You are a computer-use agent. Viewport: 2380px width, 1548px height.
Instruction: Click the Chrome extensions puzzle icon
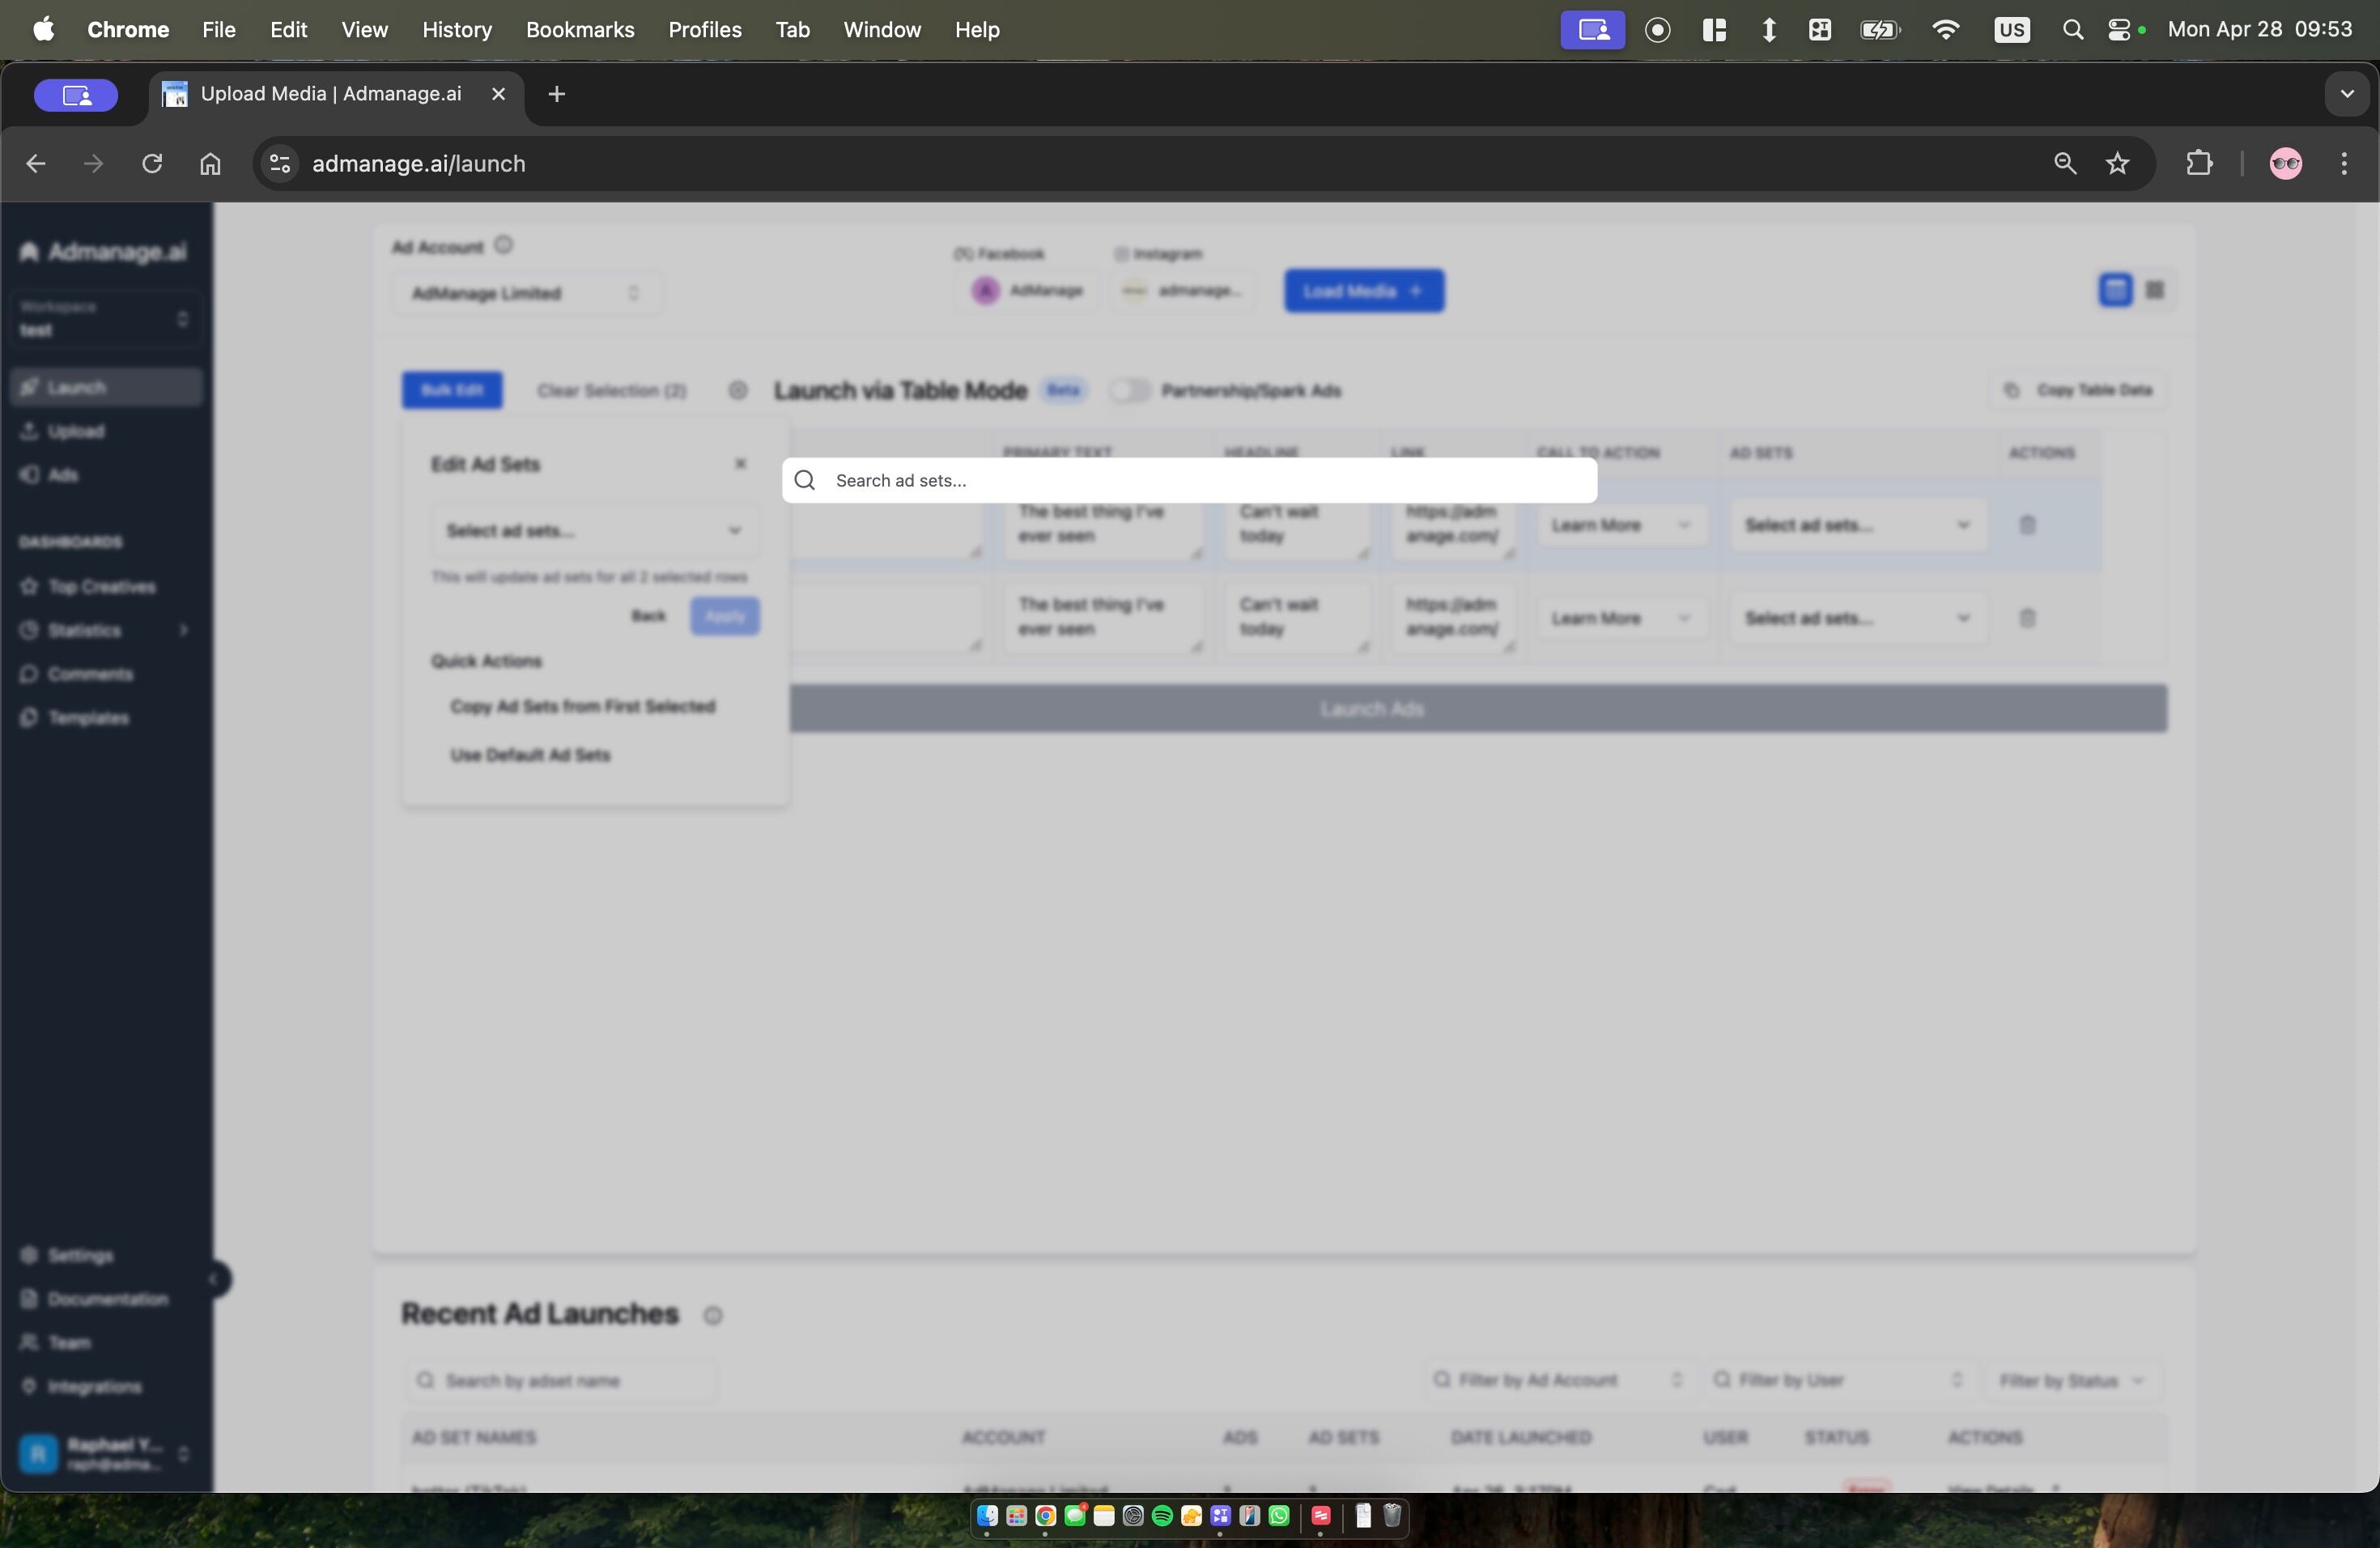coord(2198,163)
